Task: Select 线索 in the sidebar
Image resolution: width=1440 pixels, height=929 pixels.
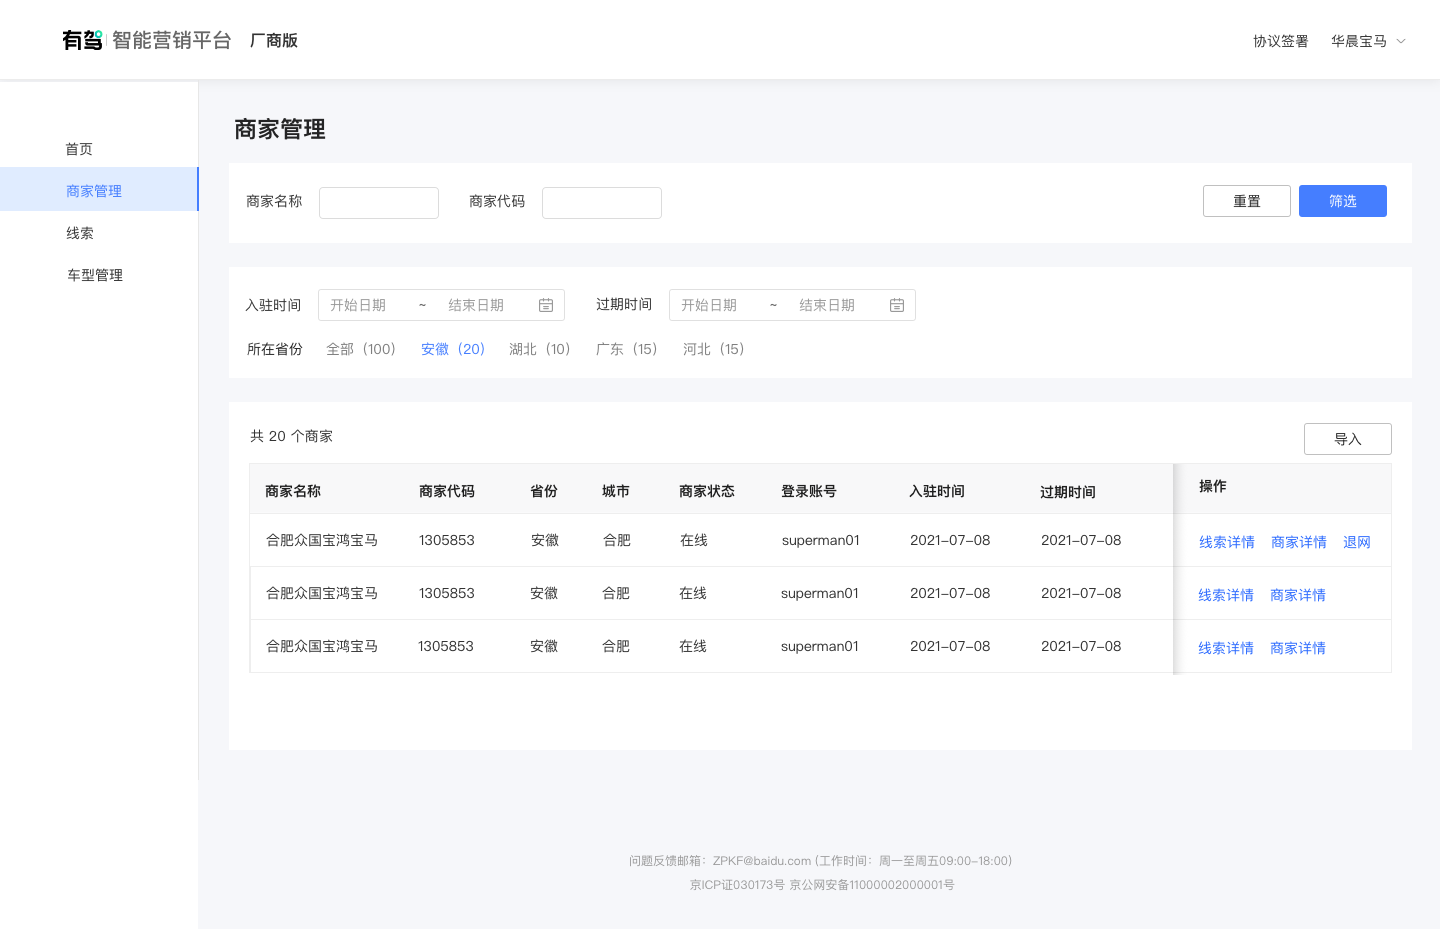Action: pyautogui.click(x=80, y=233)
